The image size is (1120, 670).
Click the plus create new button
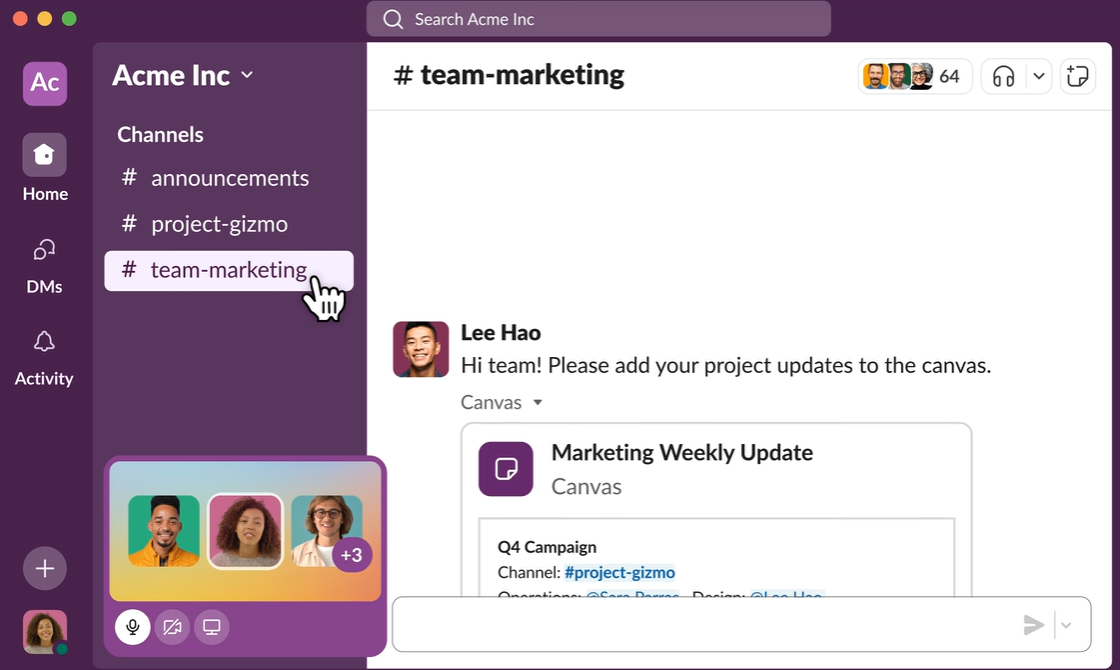click(x=45, y=569)
